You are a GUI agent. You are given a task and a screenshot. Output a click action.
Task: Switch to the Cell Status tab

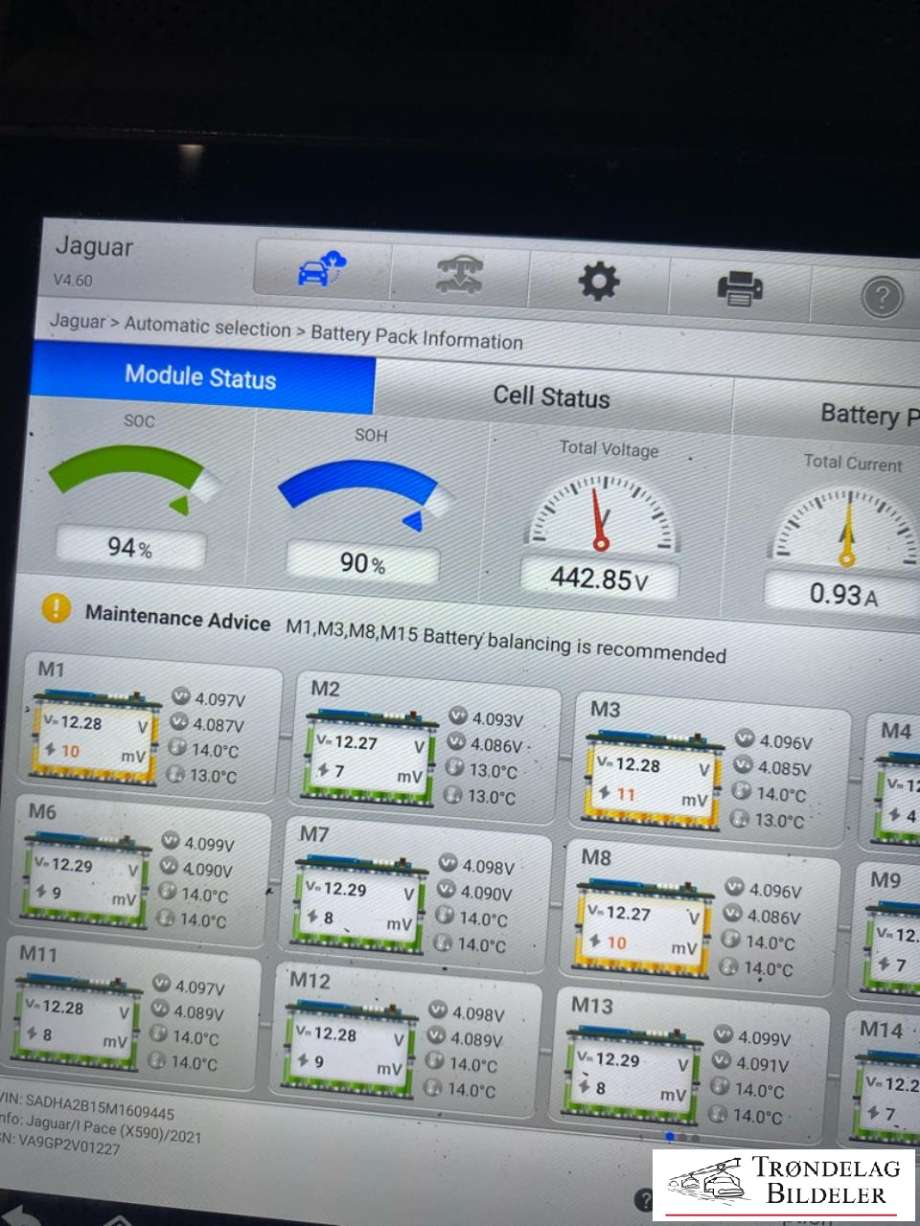552,397
